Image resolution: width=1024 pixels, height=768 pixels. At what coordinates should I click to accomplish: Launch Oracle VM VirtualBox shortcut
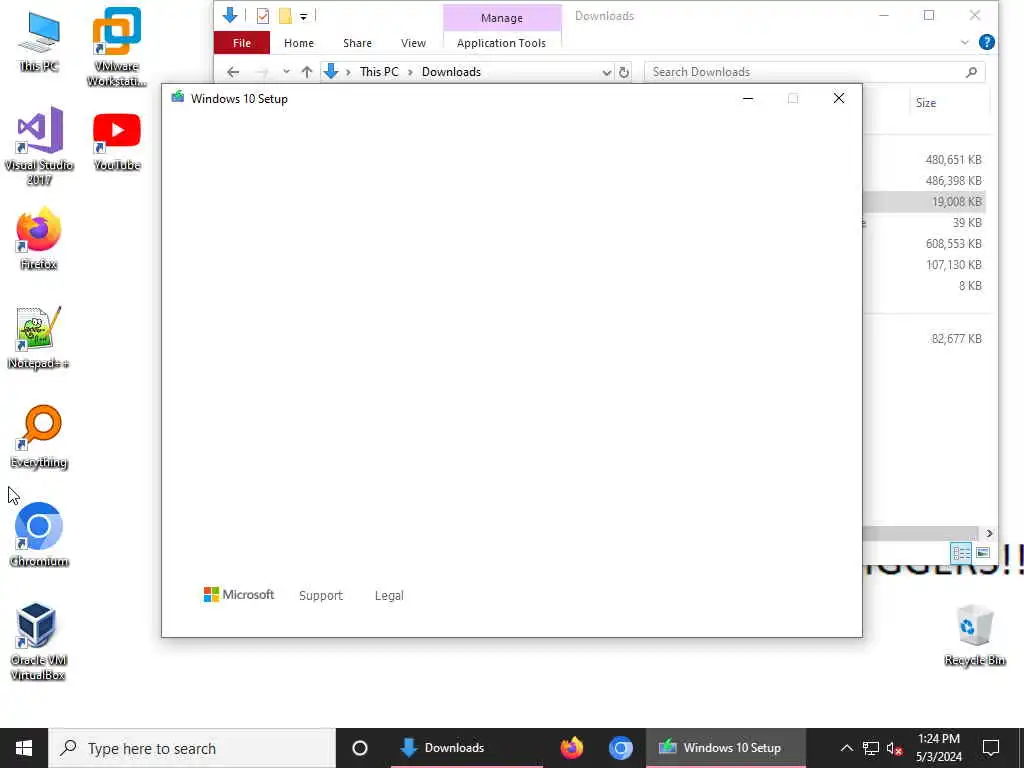click(x=39, y=641)
